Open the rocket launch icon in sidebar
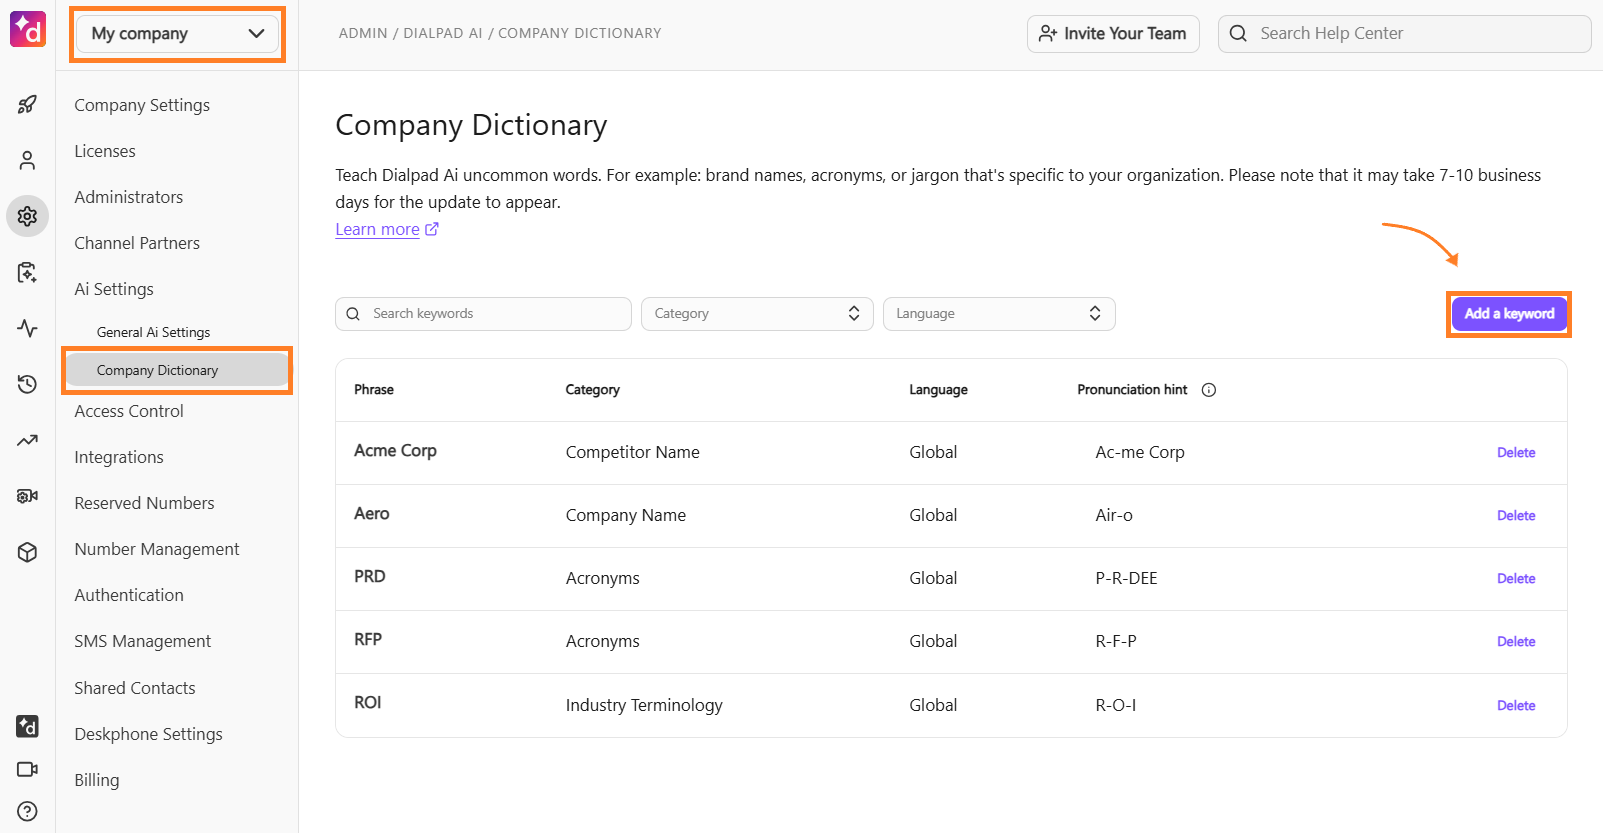This screenshot has width=1603, height=833. coord(27,104)
